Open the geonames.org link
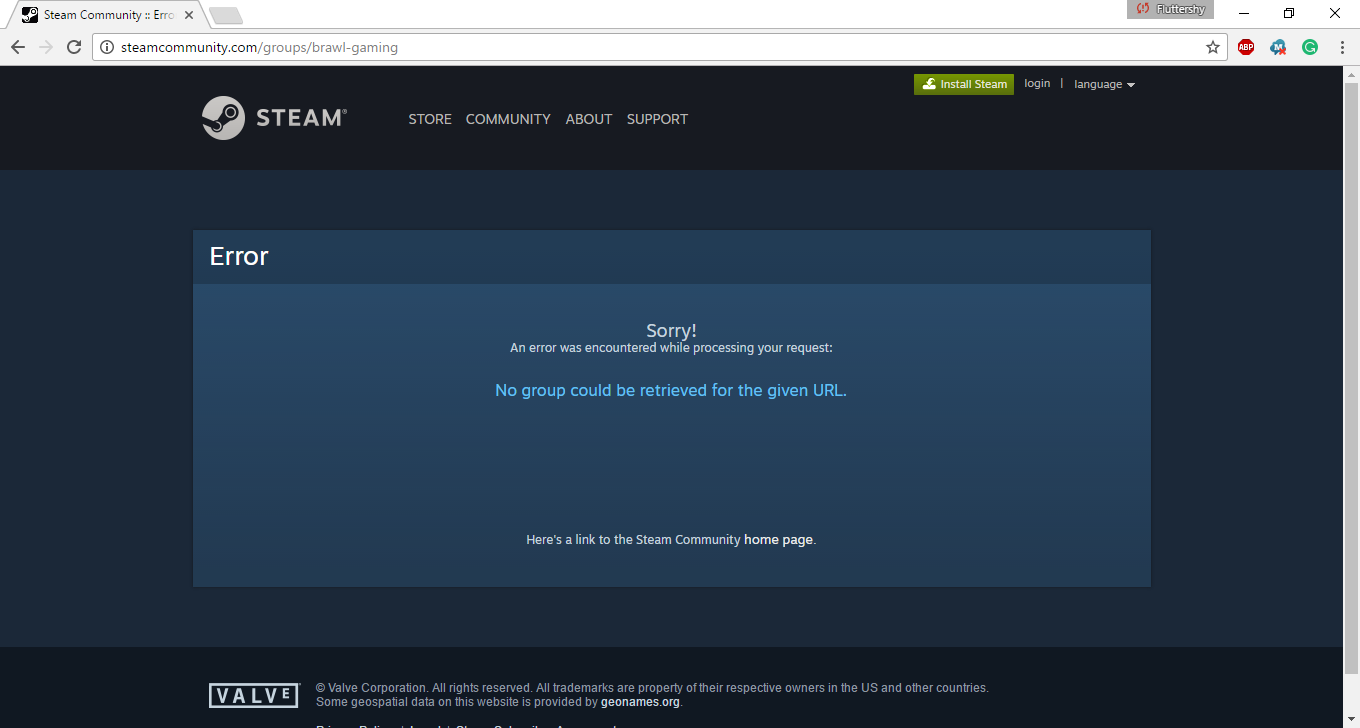1360x728 pixels. click(x=640, y=702)
